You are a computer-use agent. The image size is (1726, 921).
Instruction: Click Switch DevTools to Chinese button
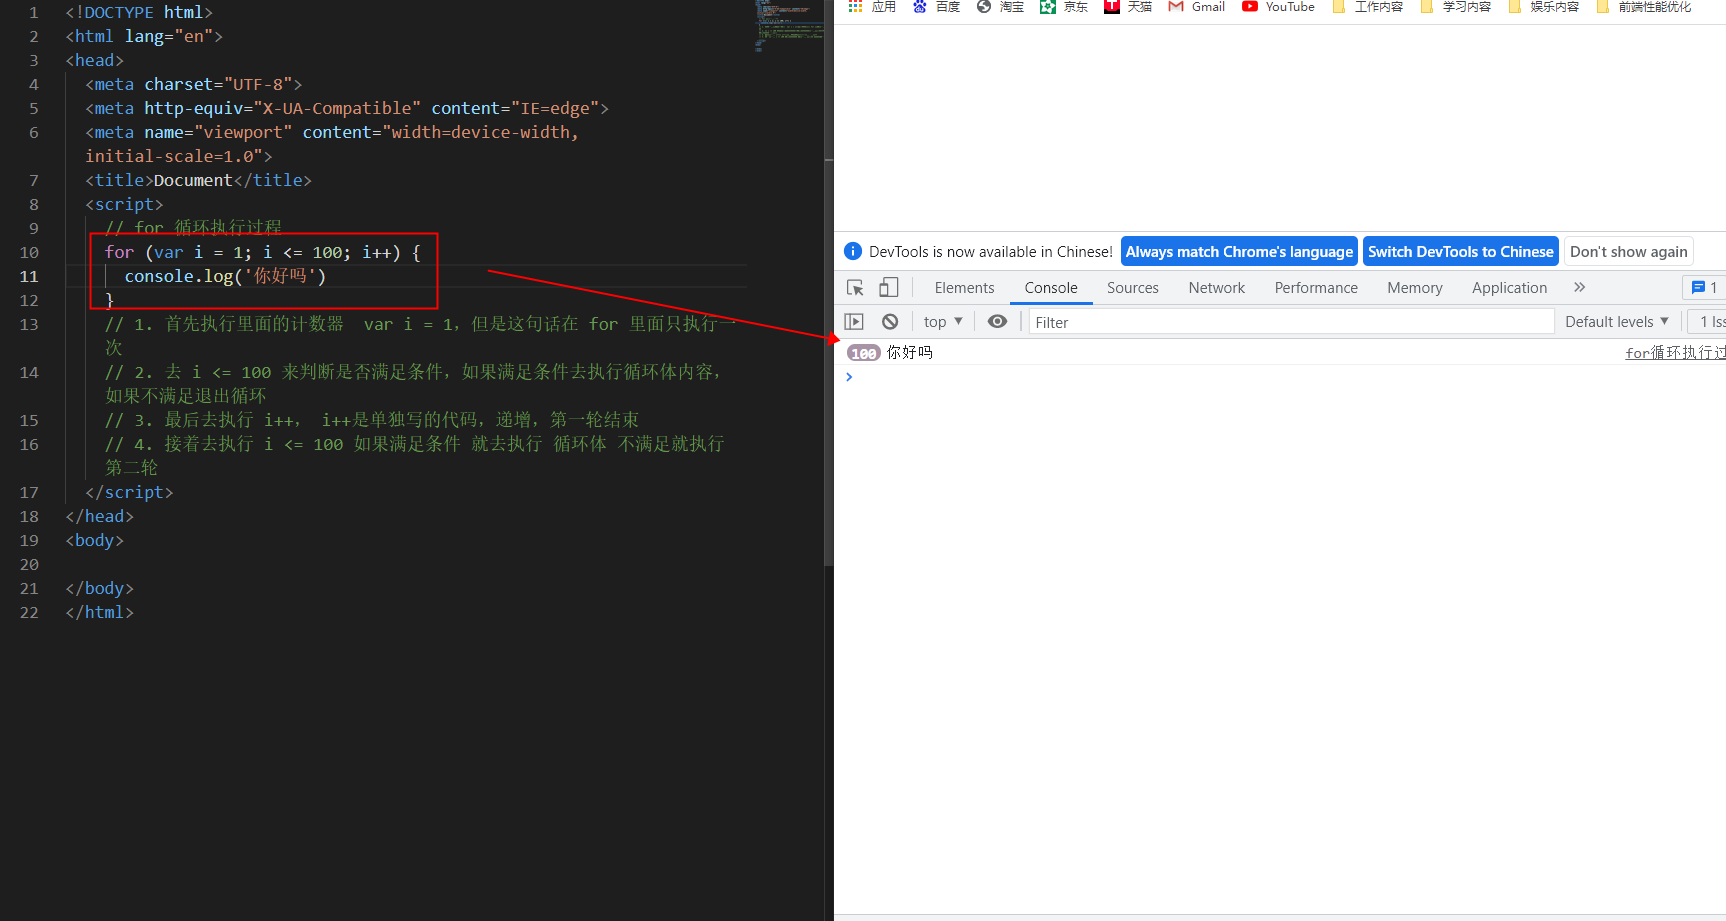[1461, 252]
